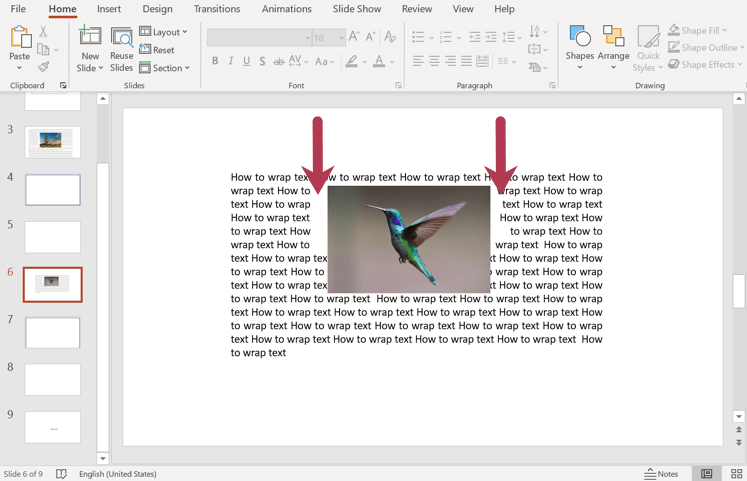Toggle Underline formatting

click(x=247, y=61)
